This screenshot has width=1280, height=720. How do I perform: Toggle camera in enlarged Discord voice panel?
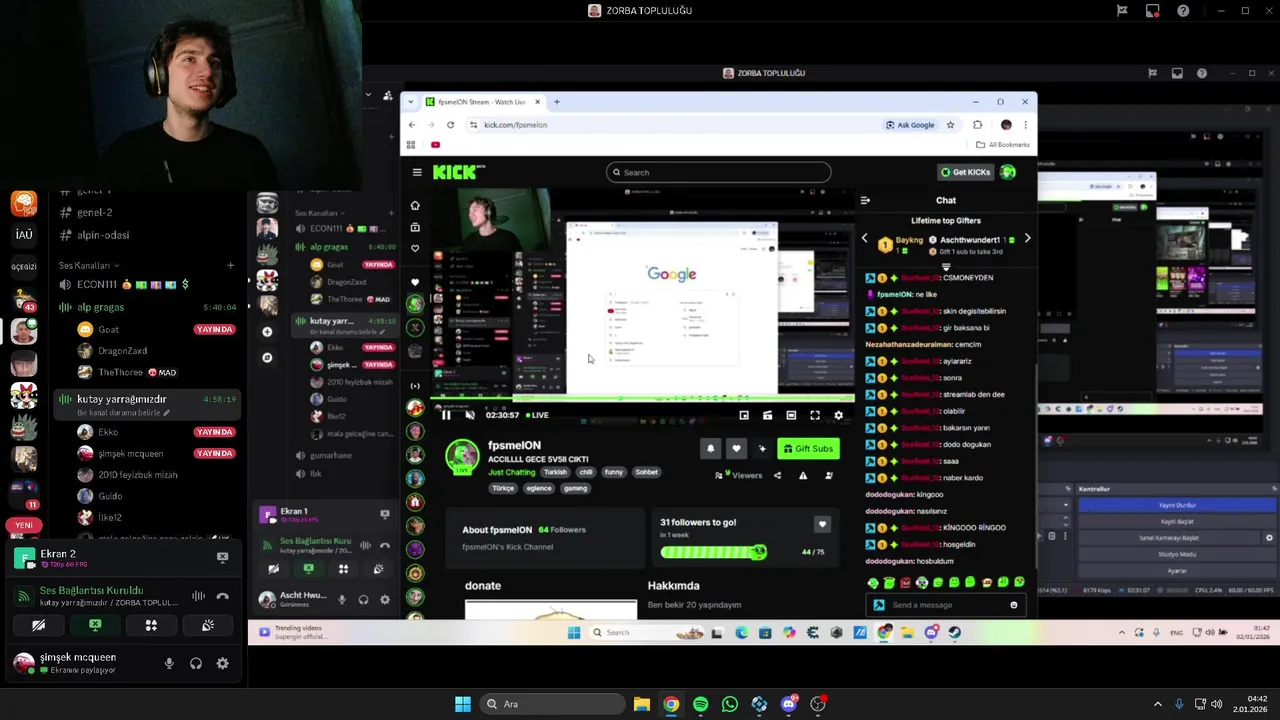click(38, 625)
